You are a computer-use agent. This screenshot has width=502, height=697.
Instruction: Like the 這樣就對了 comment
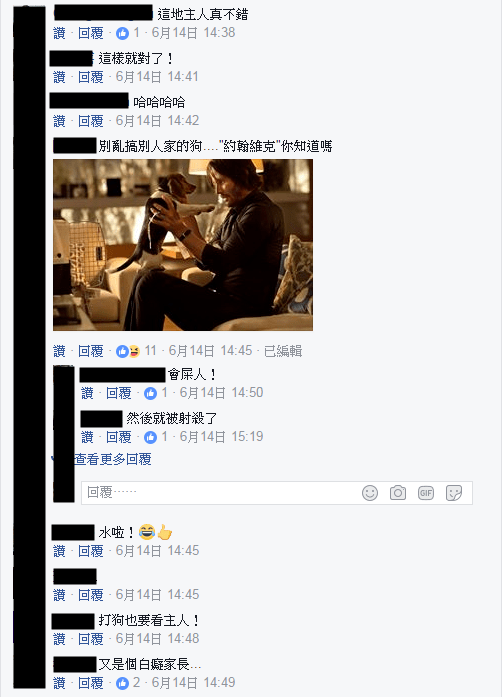(x=59, y=76)
